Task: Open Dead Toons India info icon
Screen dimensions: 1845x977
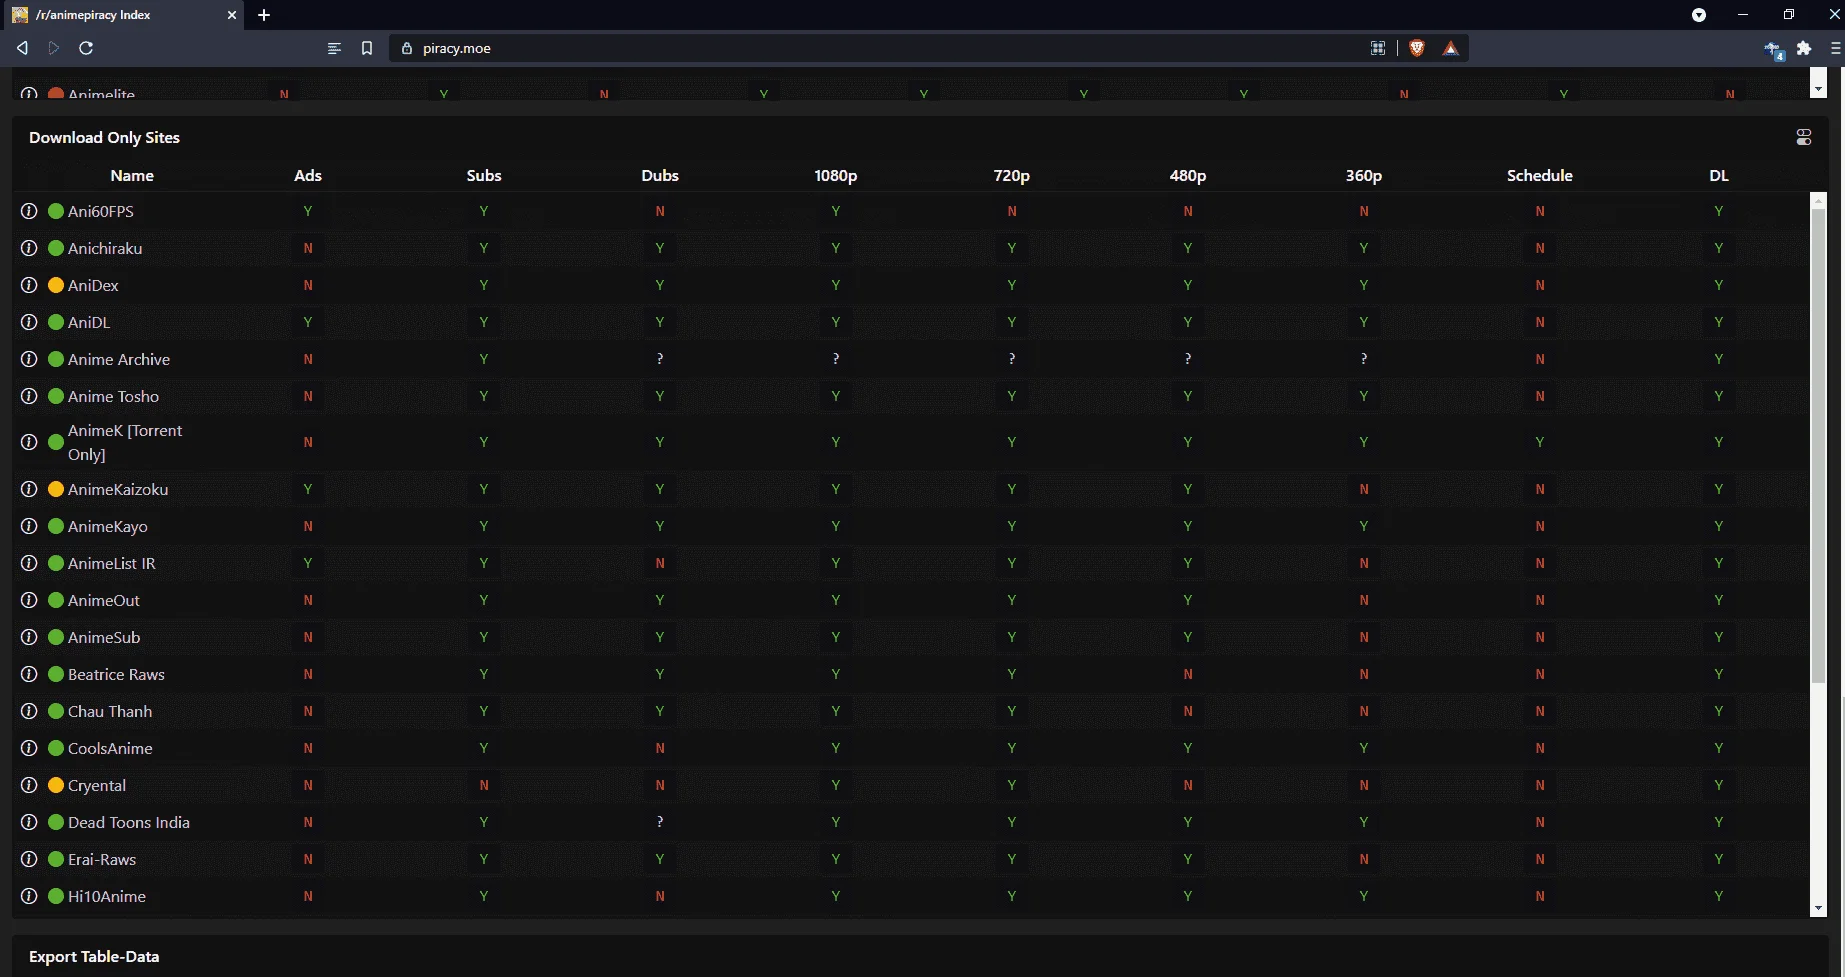Action: (x=29, y=822)
